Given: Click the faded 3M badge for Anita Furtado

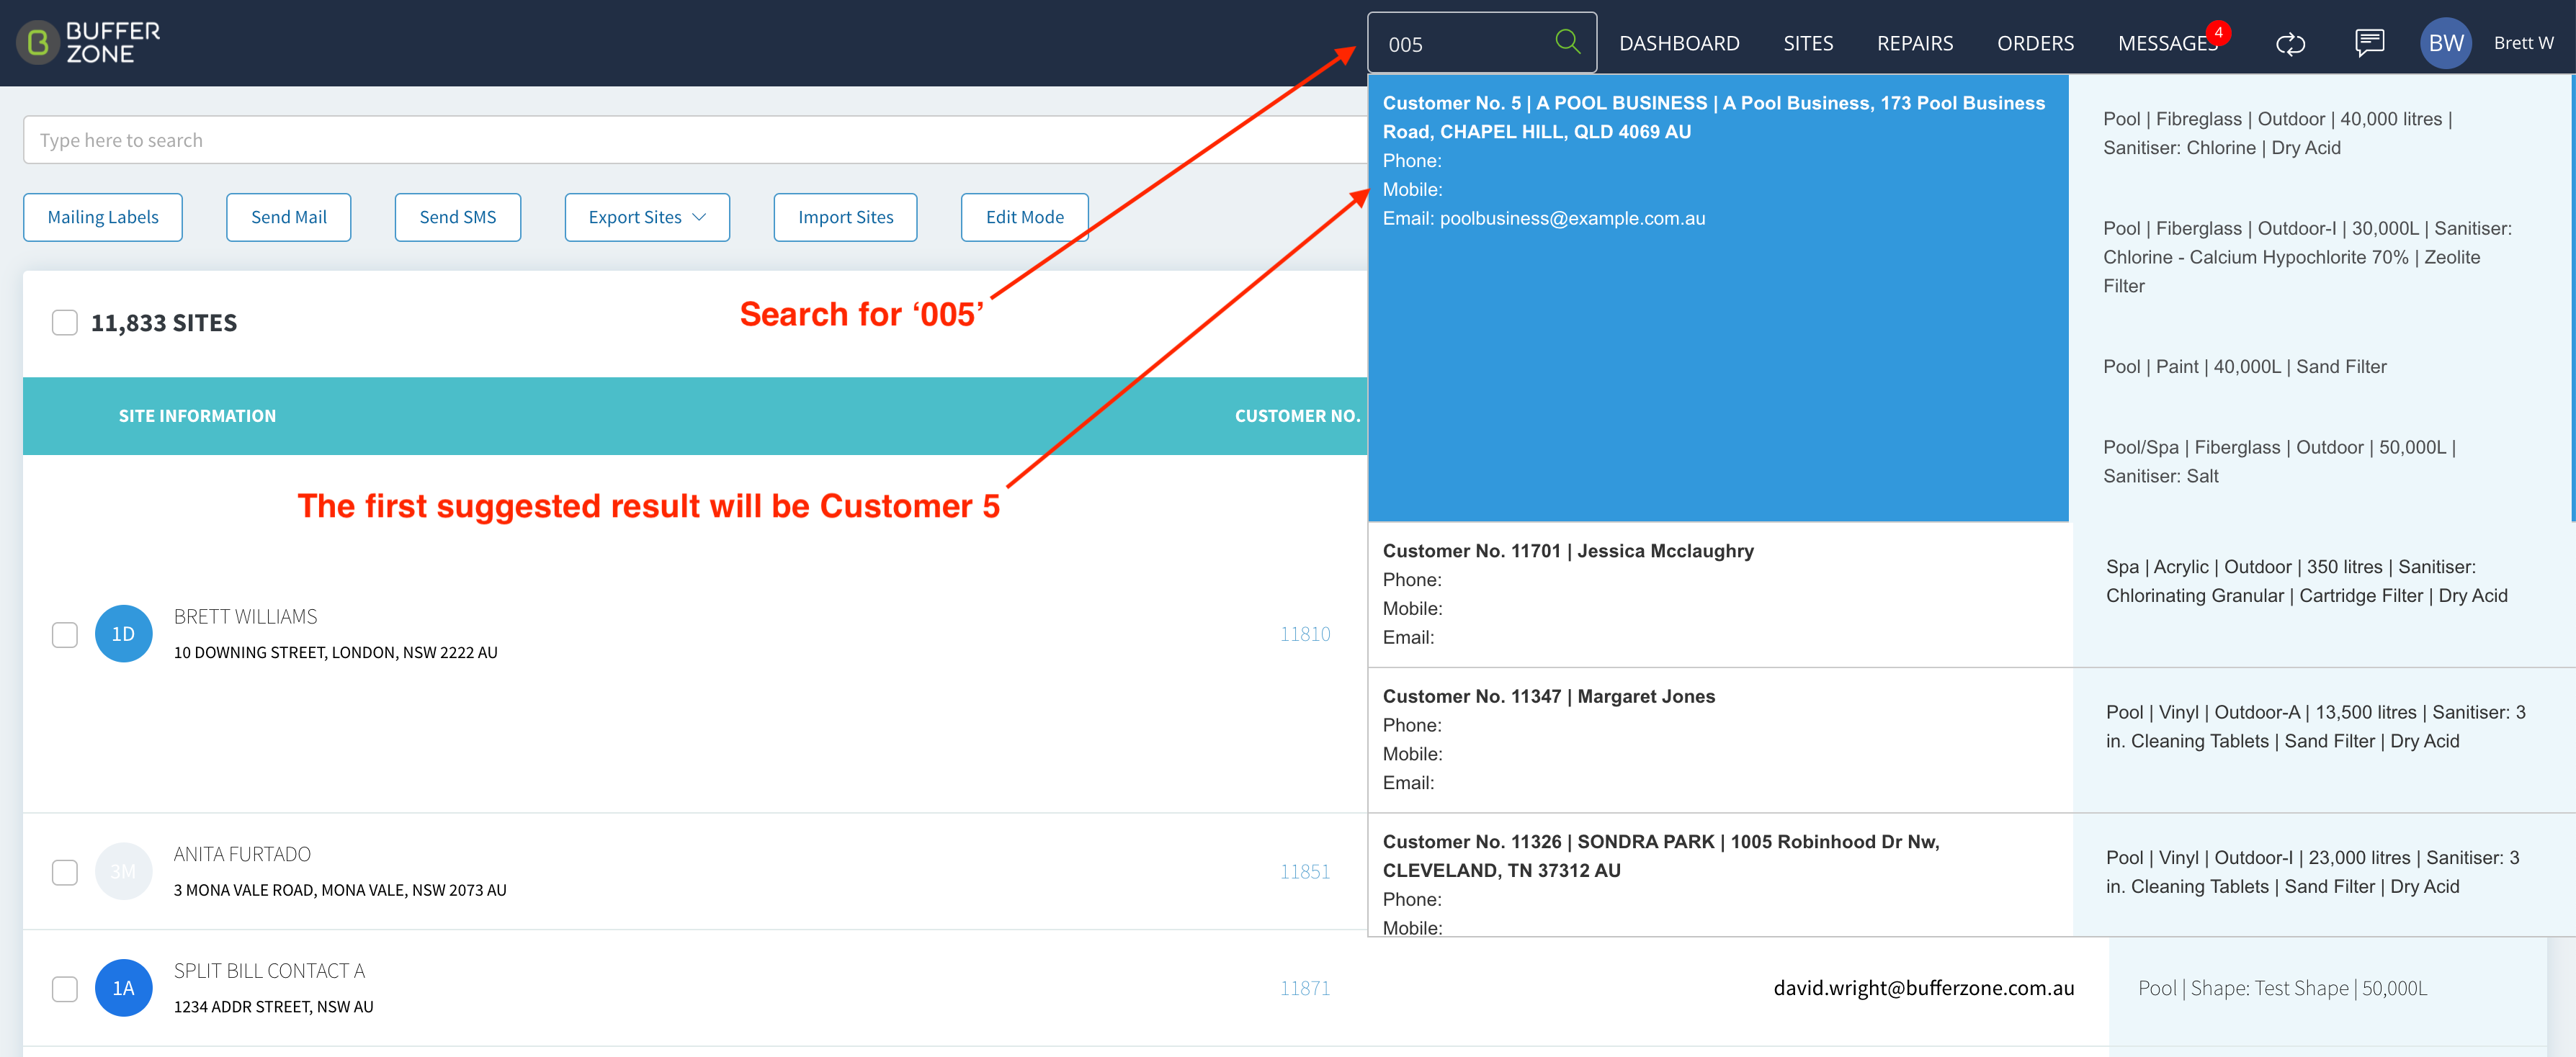Looking at the screenshot, I should [x=123, y=871].
